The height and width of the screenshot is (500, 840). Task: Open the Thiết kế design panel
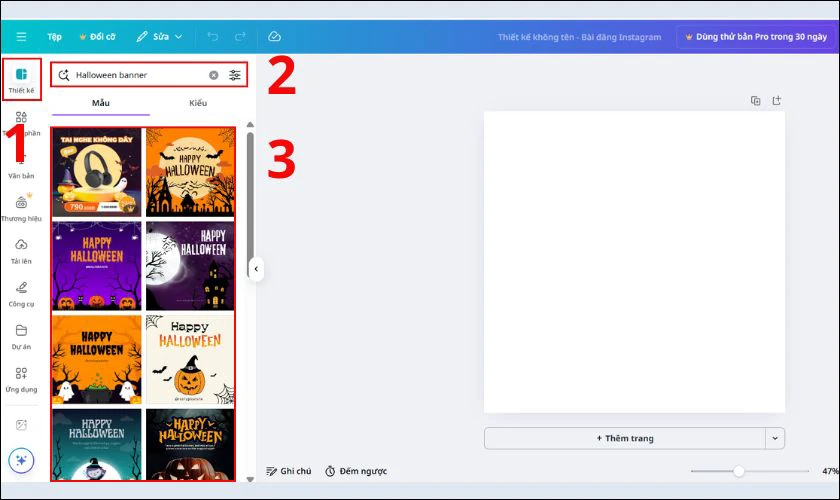pos(21,80)
